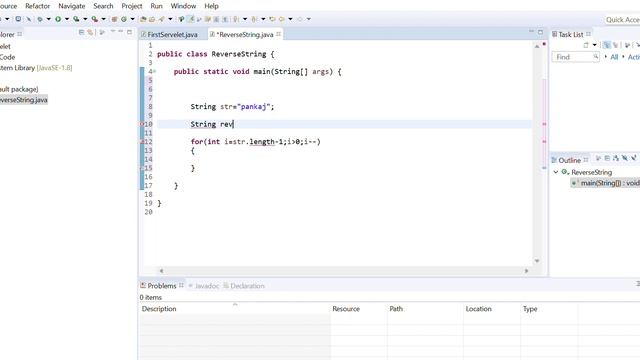The width and height of the screenshot is (640, 360).
Task: Click the Debug bug icon in the toolbar
Action: pyautogui.click(x=40, y=19)
